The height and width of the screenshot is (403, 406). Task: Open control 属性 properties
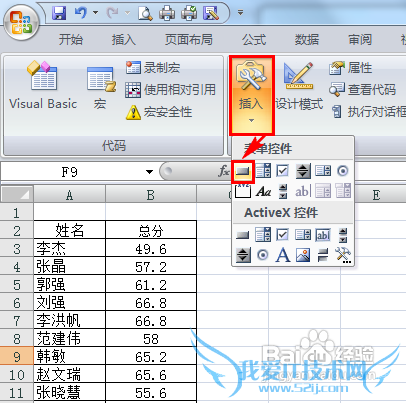tap(350, 68)
